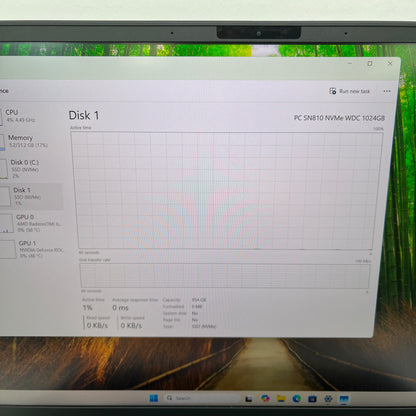The width and height of the screenshot is (416, 416).
Task: Open the Windows Start menu
Action: click(x=154, y=398)
